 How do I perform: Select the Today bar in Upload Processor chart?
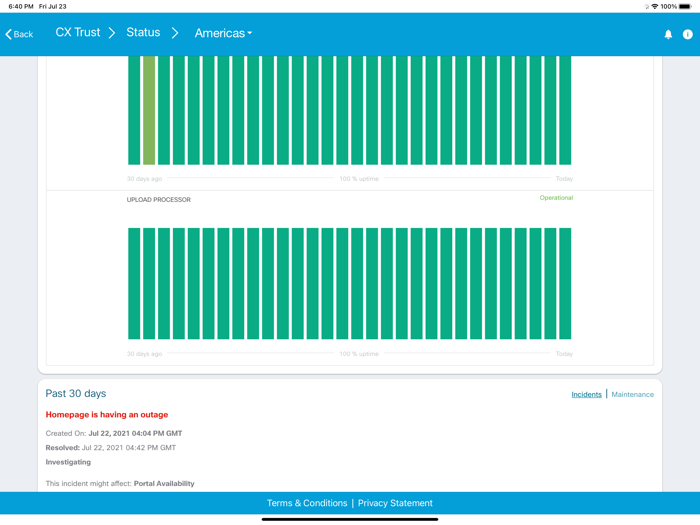(565, 283)
